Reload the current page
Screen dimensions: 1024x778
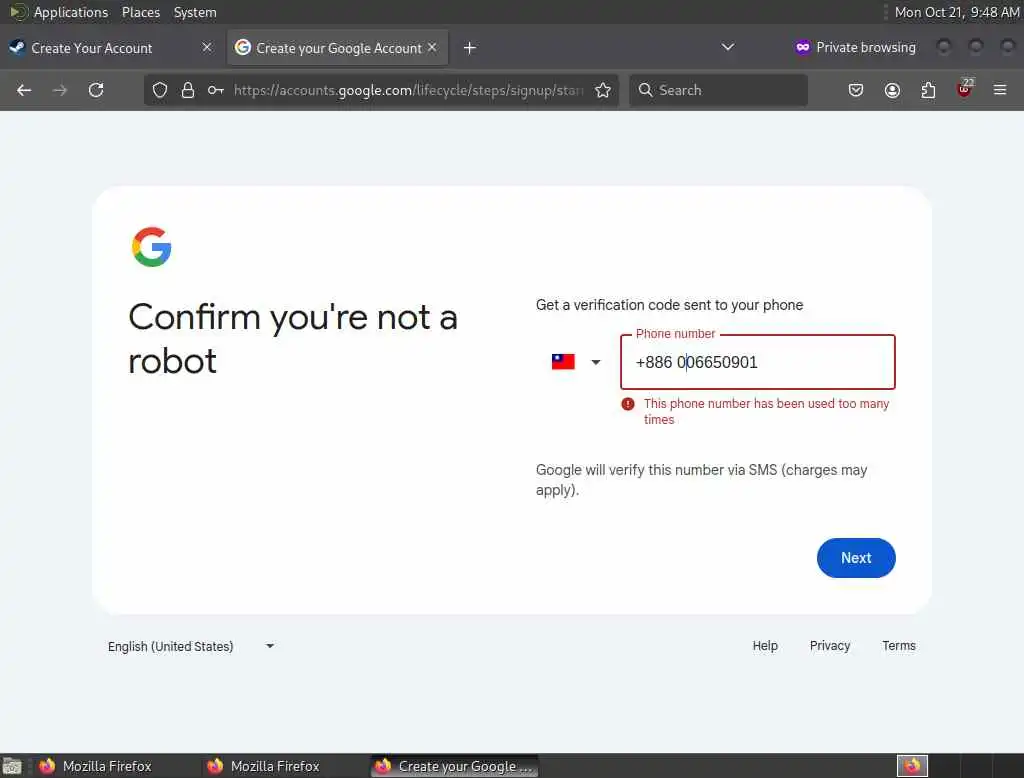[96, 90]
